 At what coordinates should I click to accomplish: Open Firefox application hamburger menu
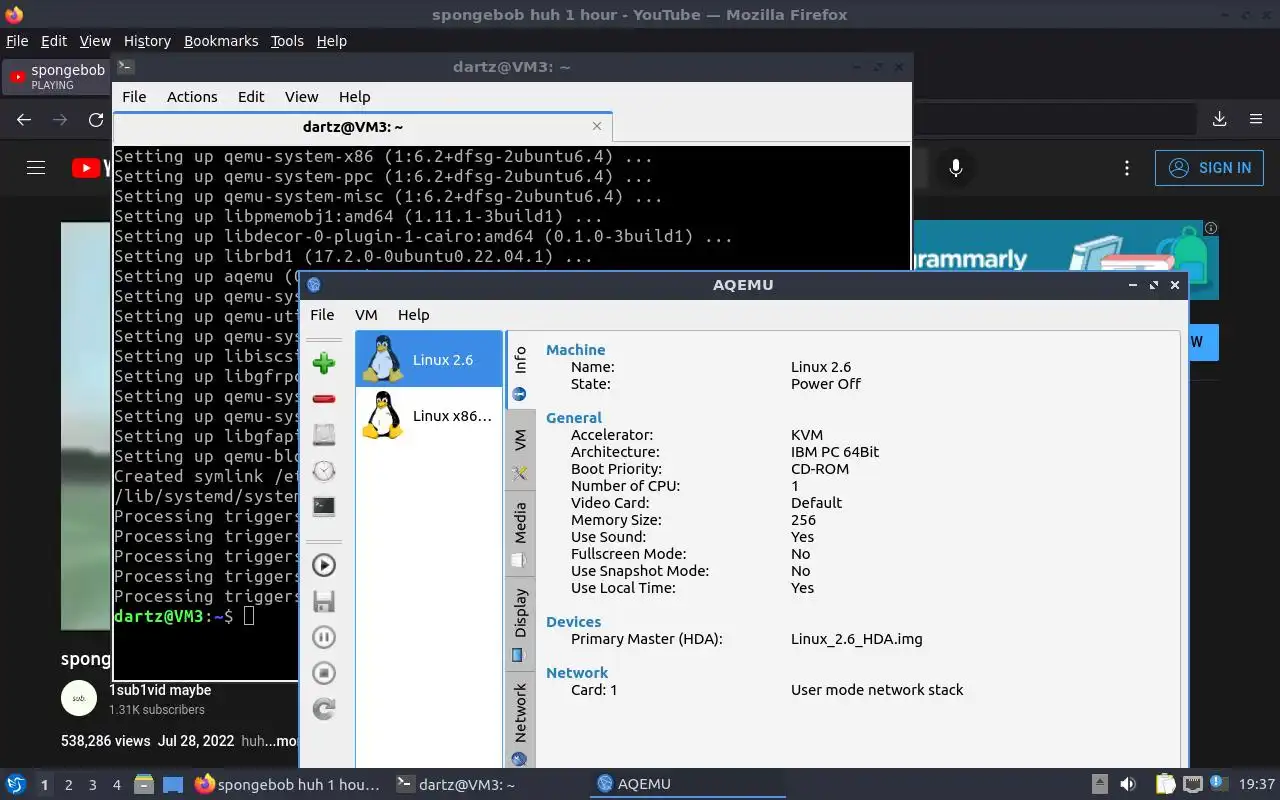coord(1256,119)
